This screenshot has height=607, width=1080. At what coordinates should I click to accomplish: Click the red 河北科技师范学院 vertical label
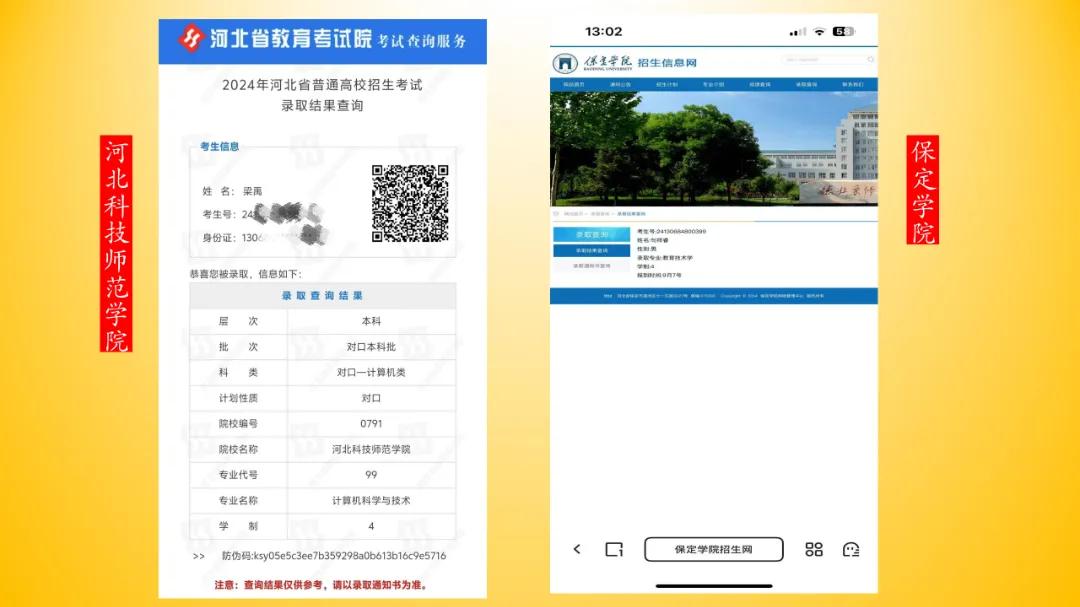[116, 243]
